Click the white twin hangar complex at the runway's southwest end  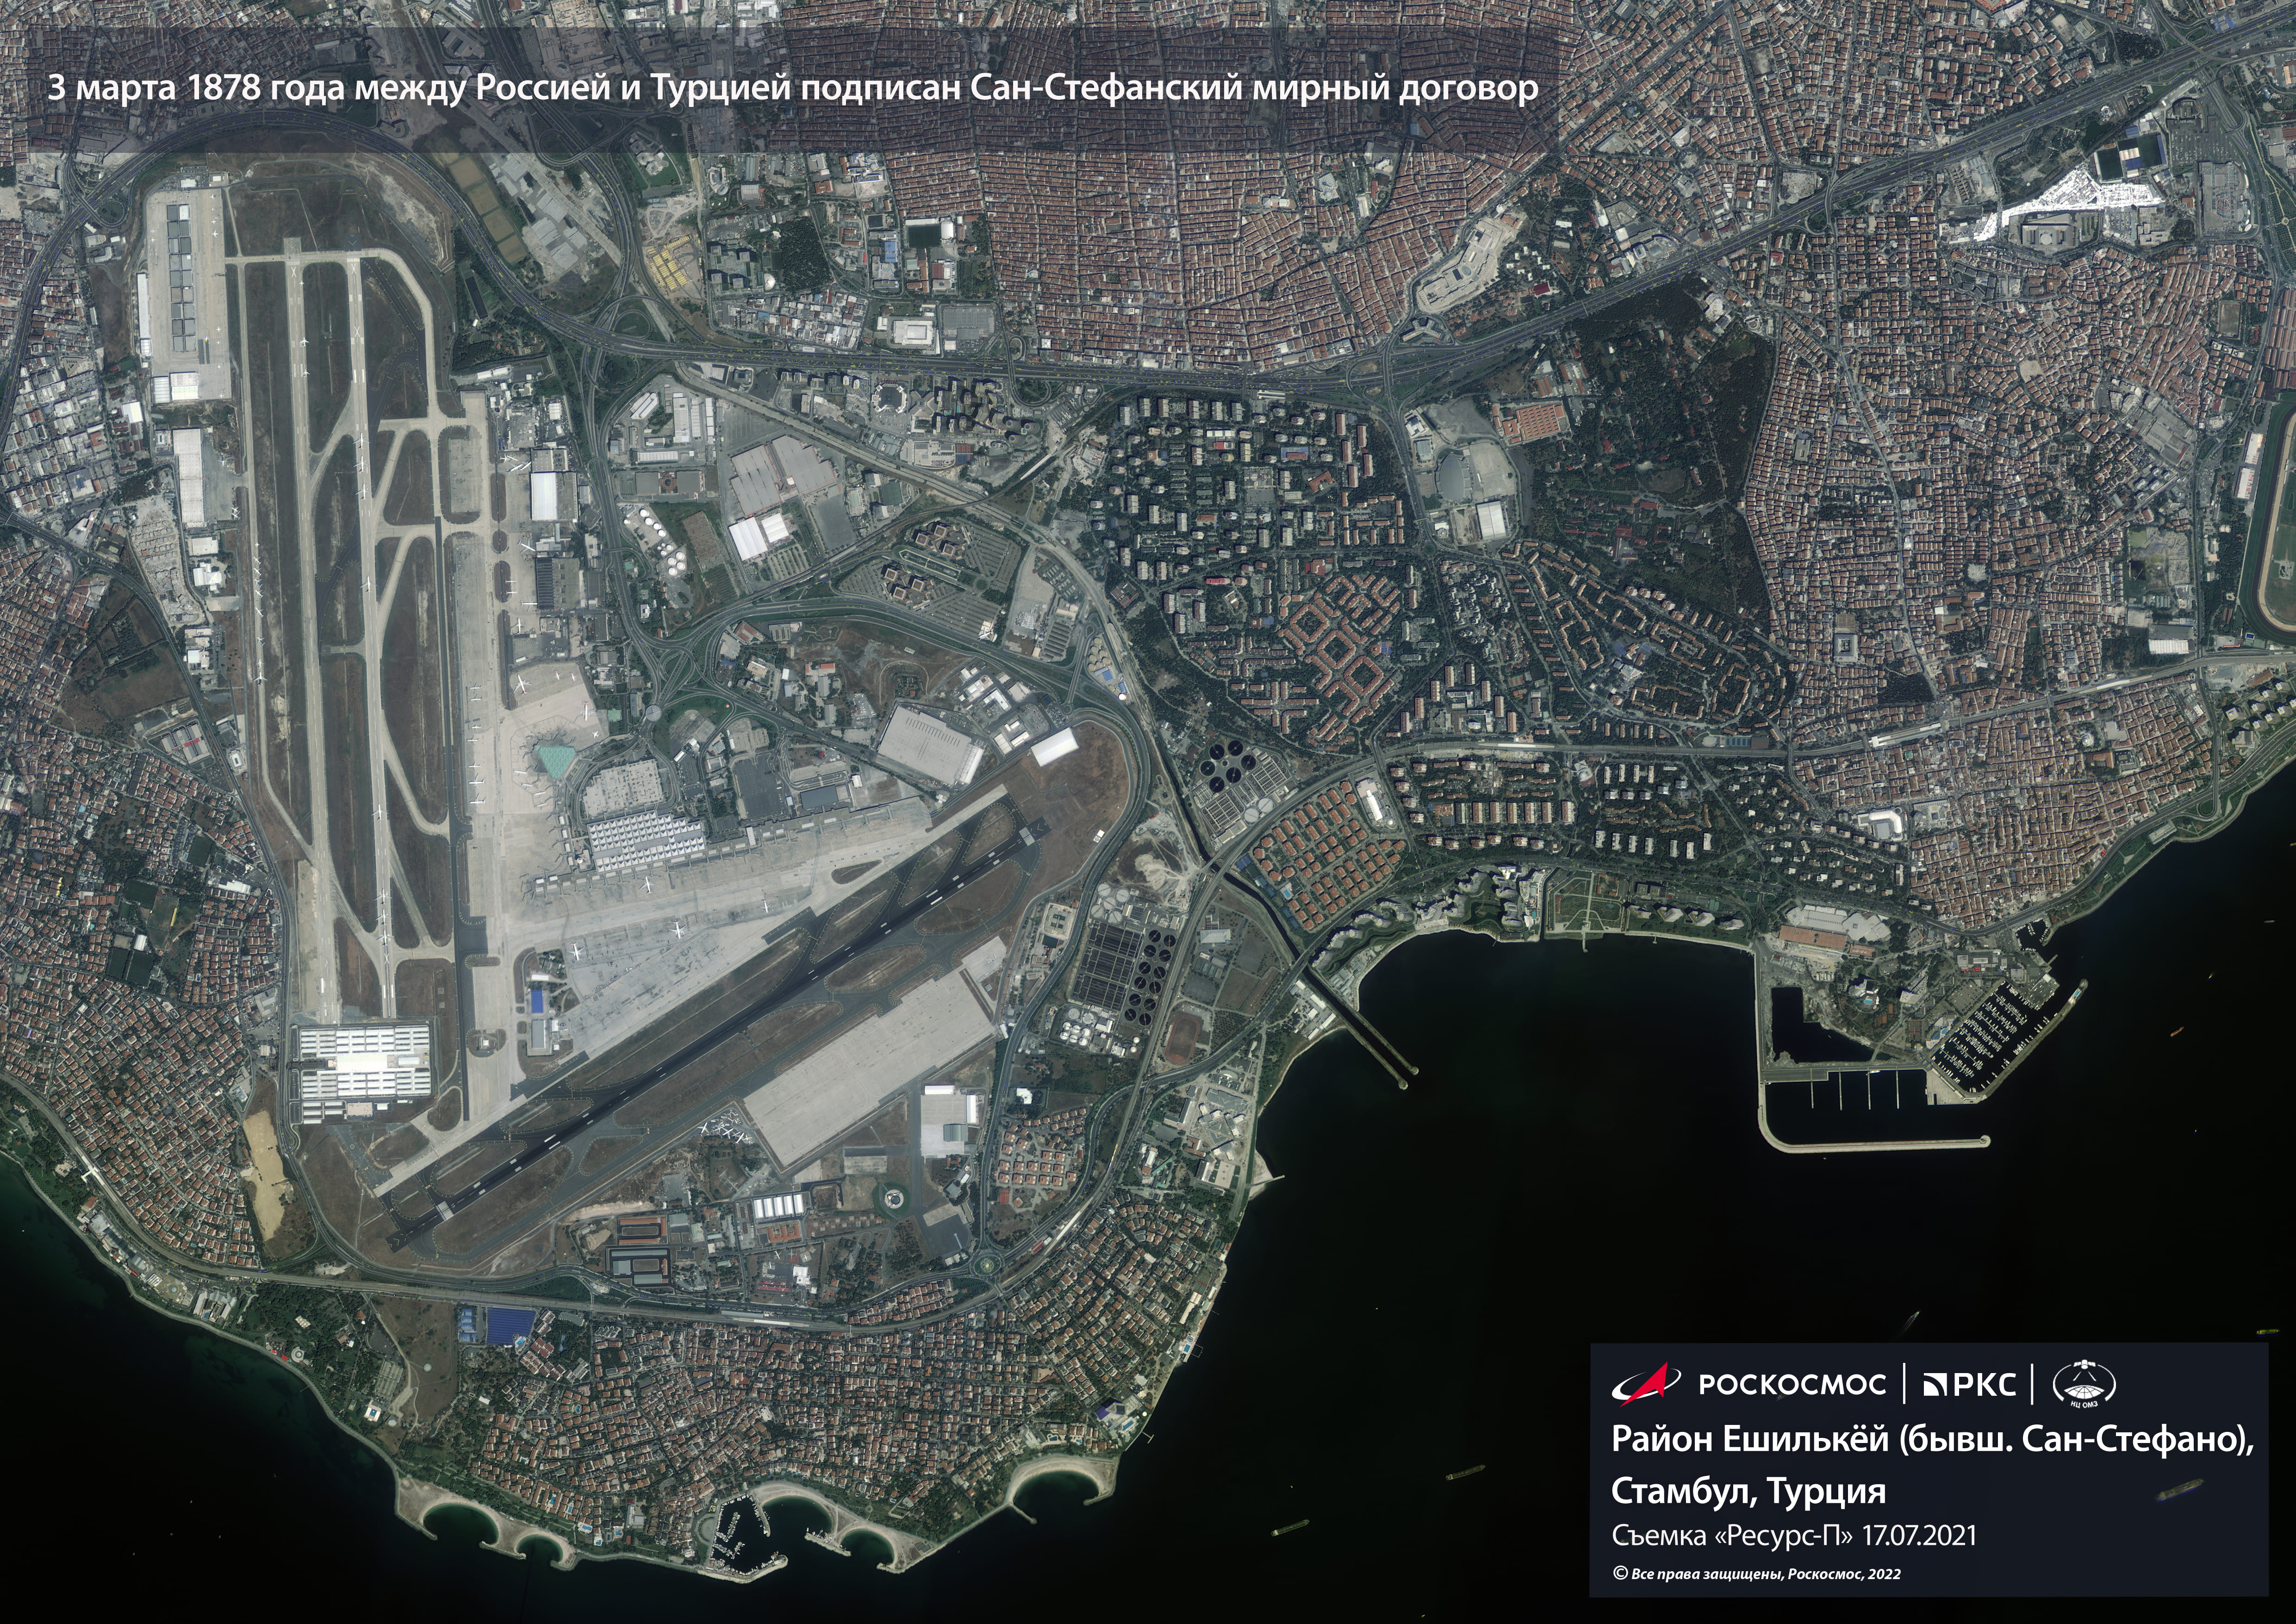click(365, 1062)
